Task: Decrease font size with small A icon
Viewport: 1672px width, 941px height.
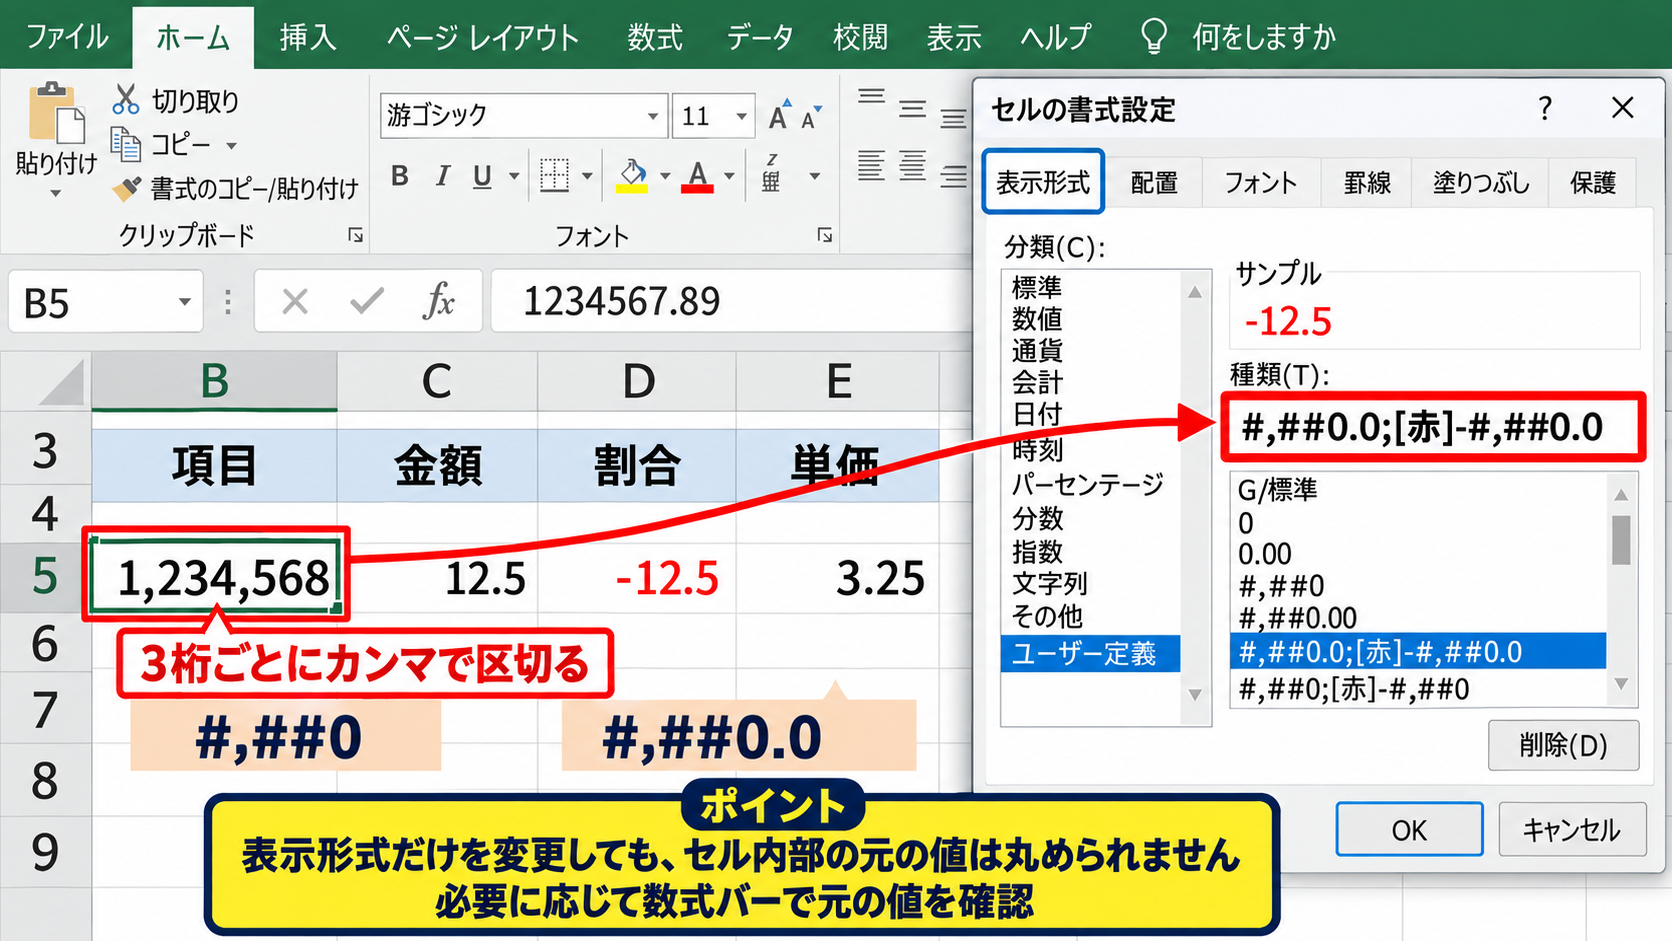Action: tap(811, 117)
